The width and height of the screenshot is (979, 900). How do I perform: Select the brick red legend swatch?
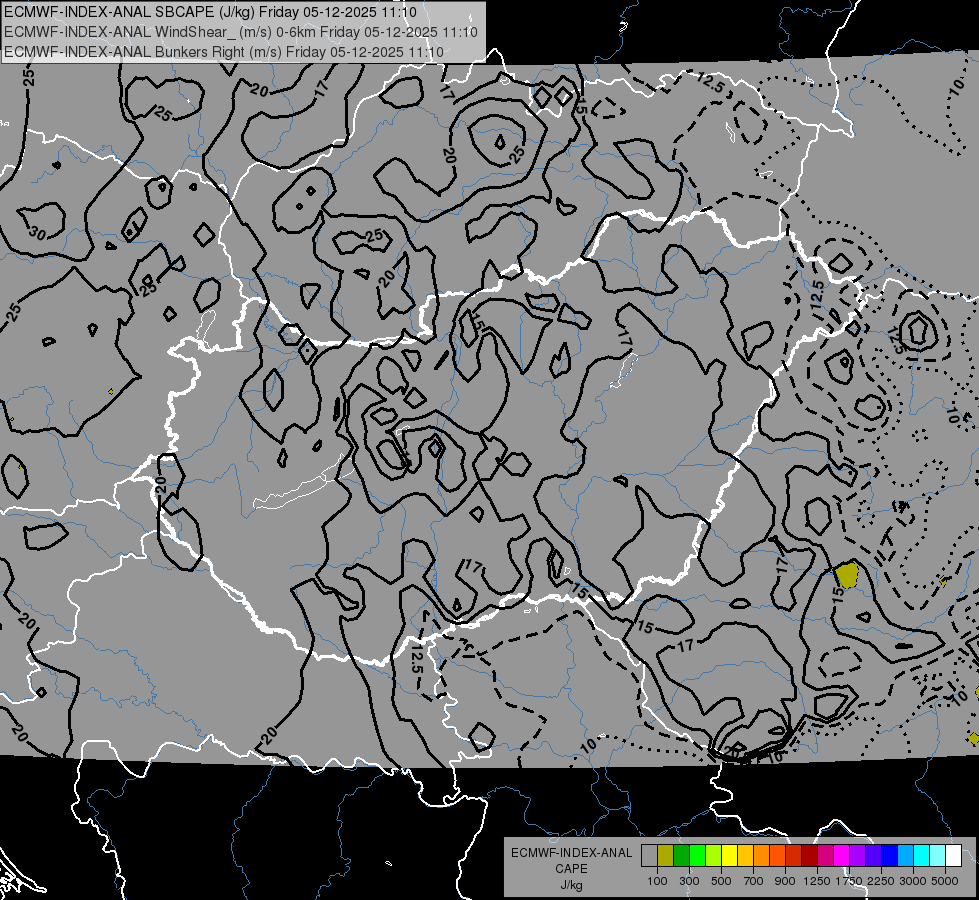point(794,856)
